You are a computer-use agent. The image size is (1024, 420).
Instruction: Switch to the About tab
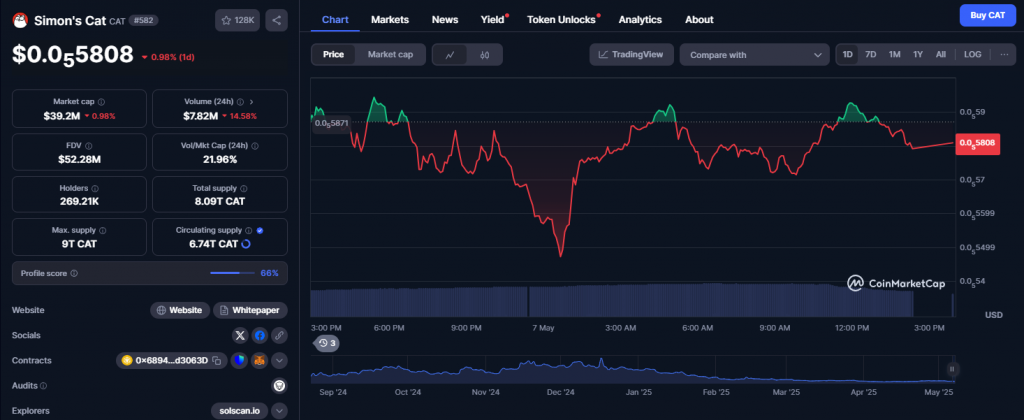click(x=699, y=20)
